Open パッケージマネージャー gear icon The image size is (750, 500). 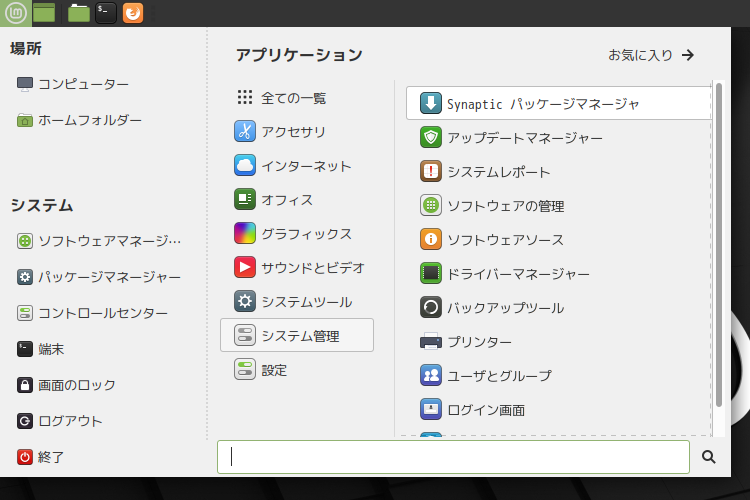[25, 277]
